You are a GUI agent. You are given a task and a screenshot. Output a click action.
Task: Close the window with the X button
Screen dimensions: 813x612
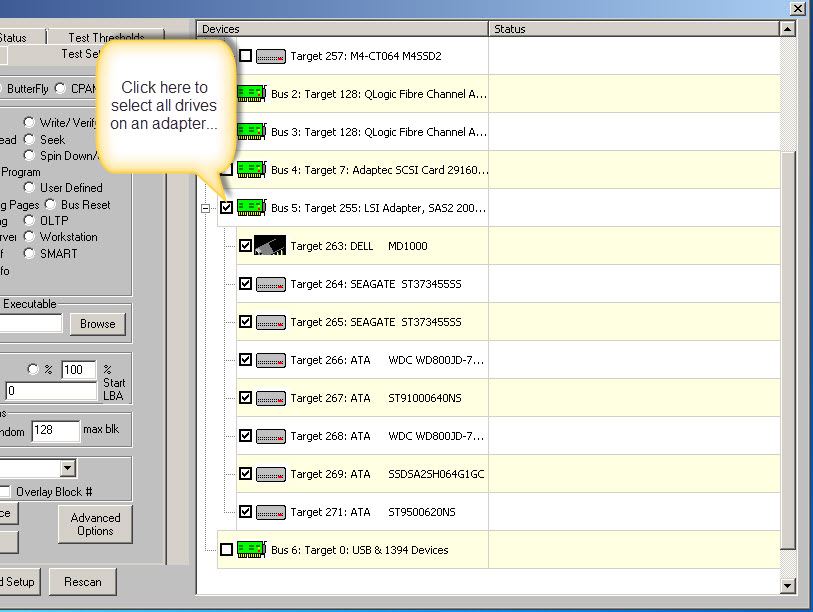coord(797,8)
